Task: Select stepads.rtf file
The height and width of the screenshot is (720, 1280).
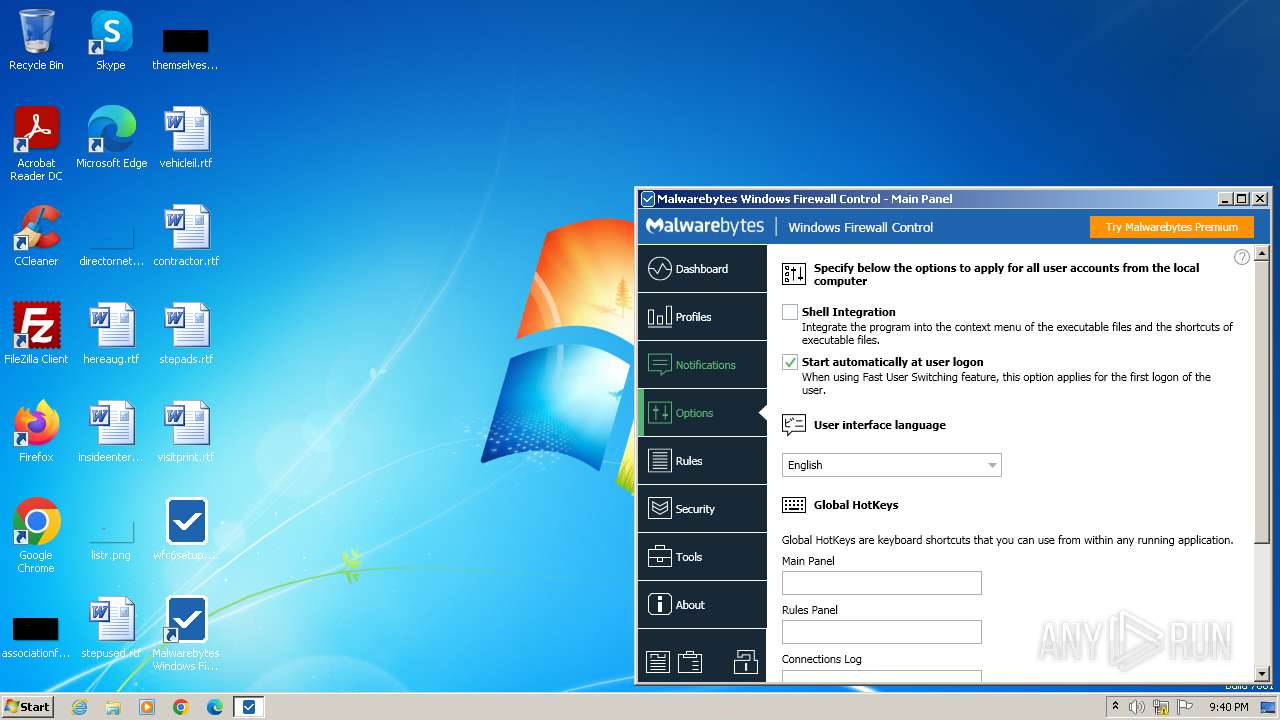Action: 186,333
